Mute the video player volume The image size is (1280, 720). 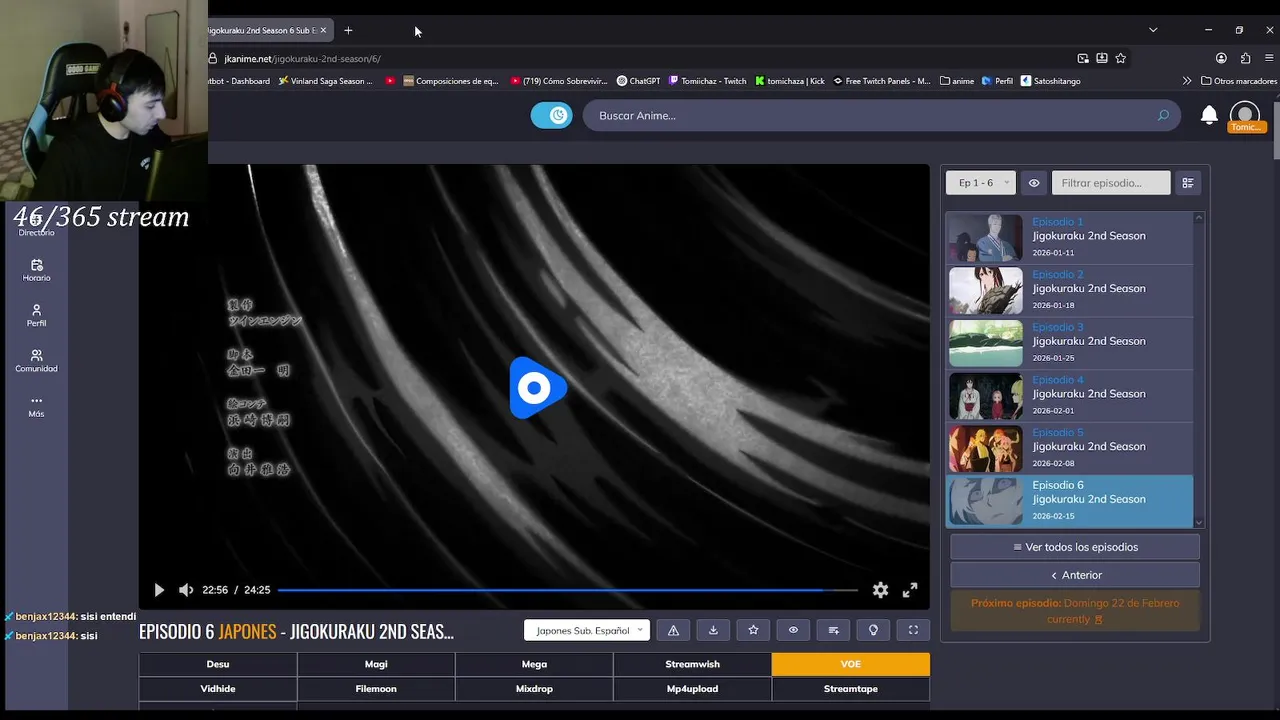[186, 590]
